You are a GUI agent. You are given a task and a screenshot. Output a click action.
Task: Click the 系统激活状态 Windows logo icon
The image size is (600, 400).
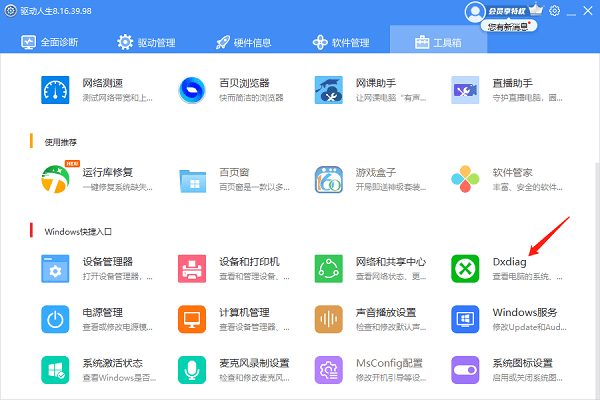coord(55,370)
